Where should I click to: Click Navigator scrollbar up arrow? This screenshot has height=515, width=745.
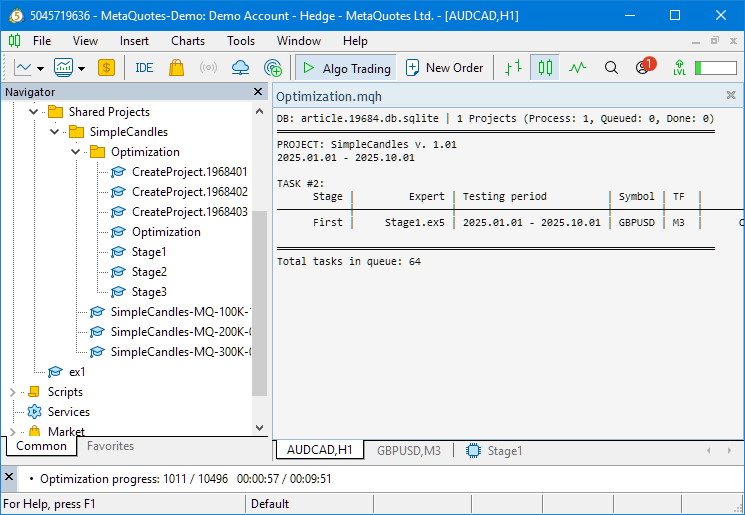259,111
